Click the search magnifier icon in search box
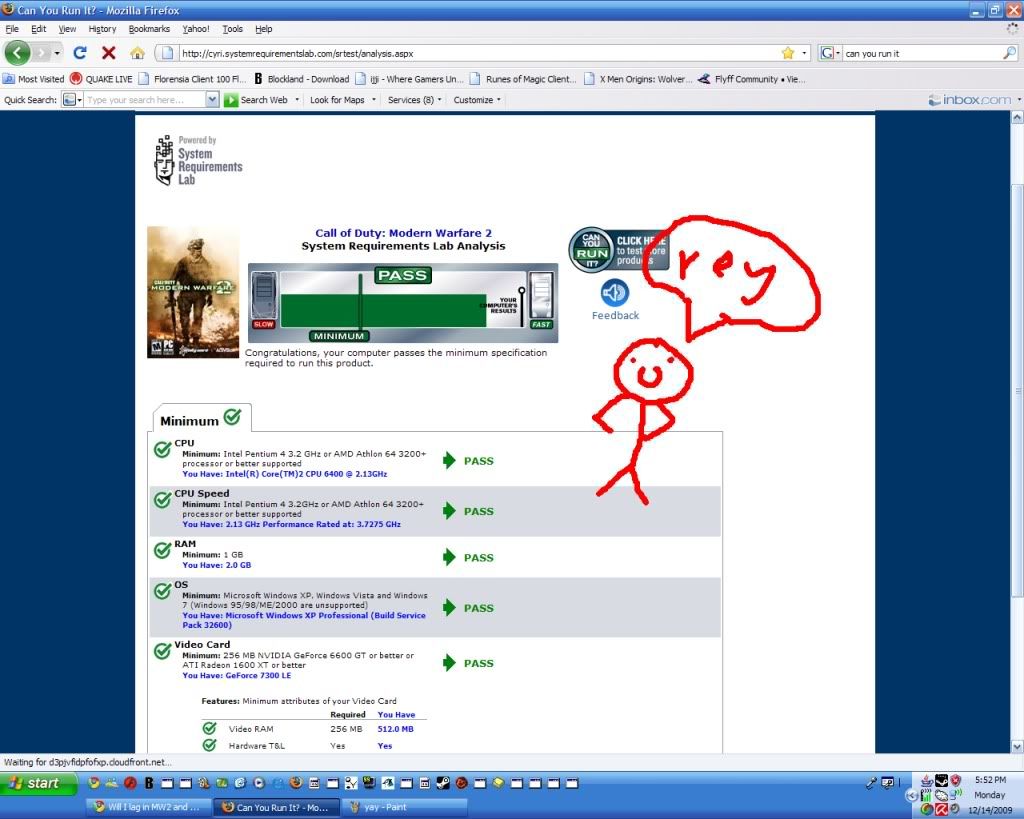1024x819 pixels. pos(1009,53)
